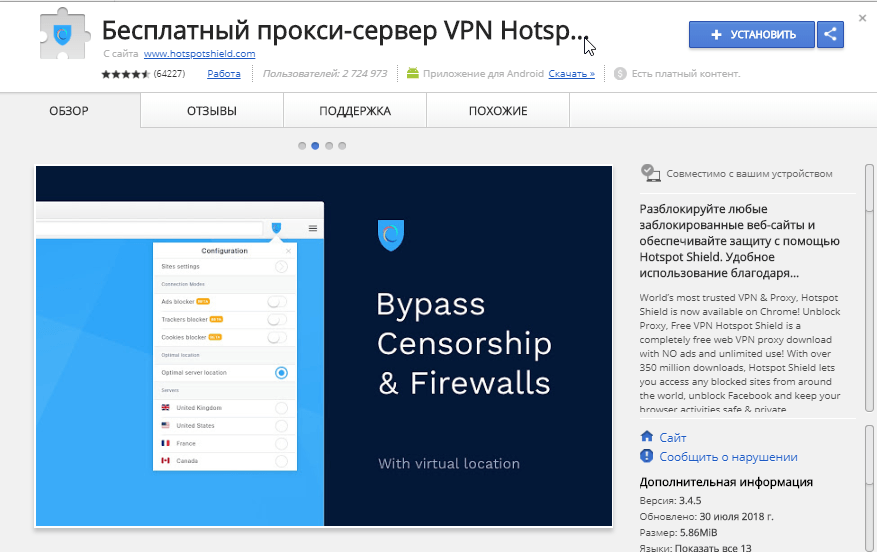This screenshot has width=877, height=552.
Task: Select the fourth carousel dot
Action: (x=342, y=146)
